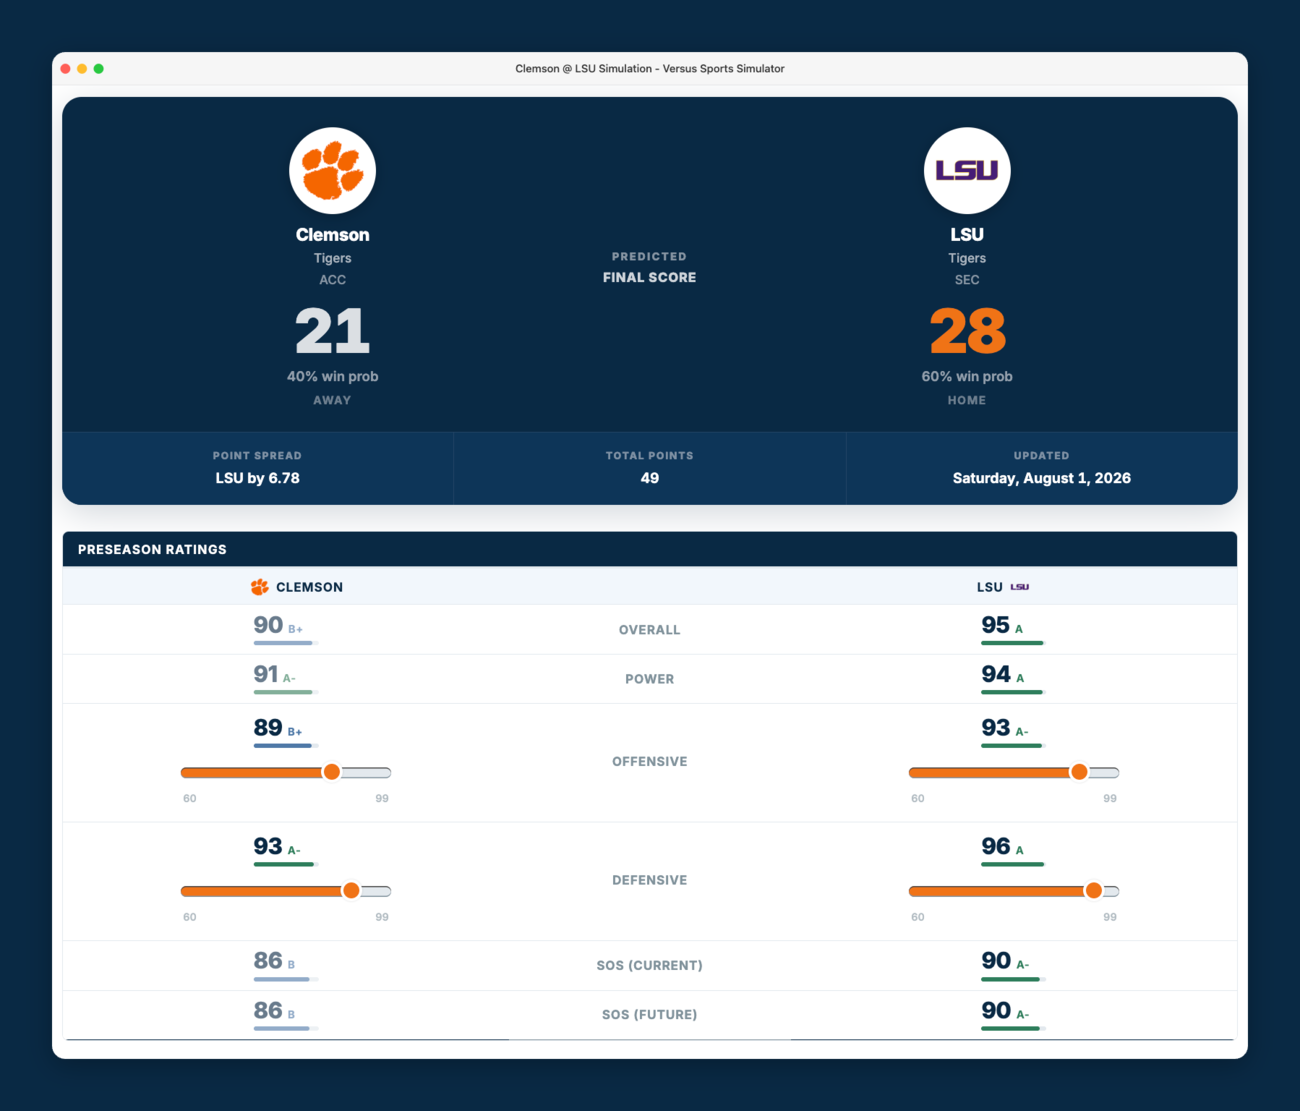This screenshot has width=1300, height=1111.
Task: Click the window title bar text
Action: tap(650, 69)
